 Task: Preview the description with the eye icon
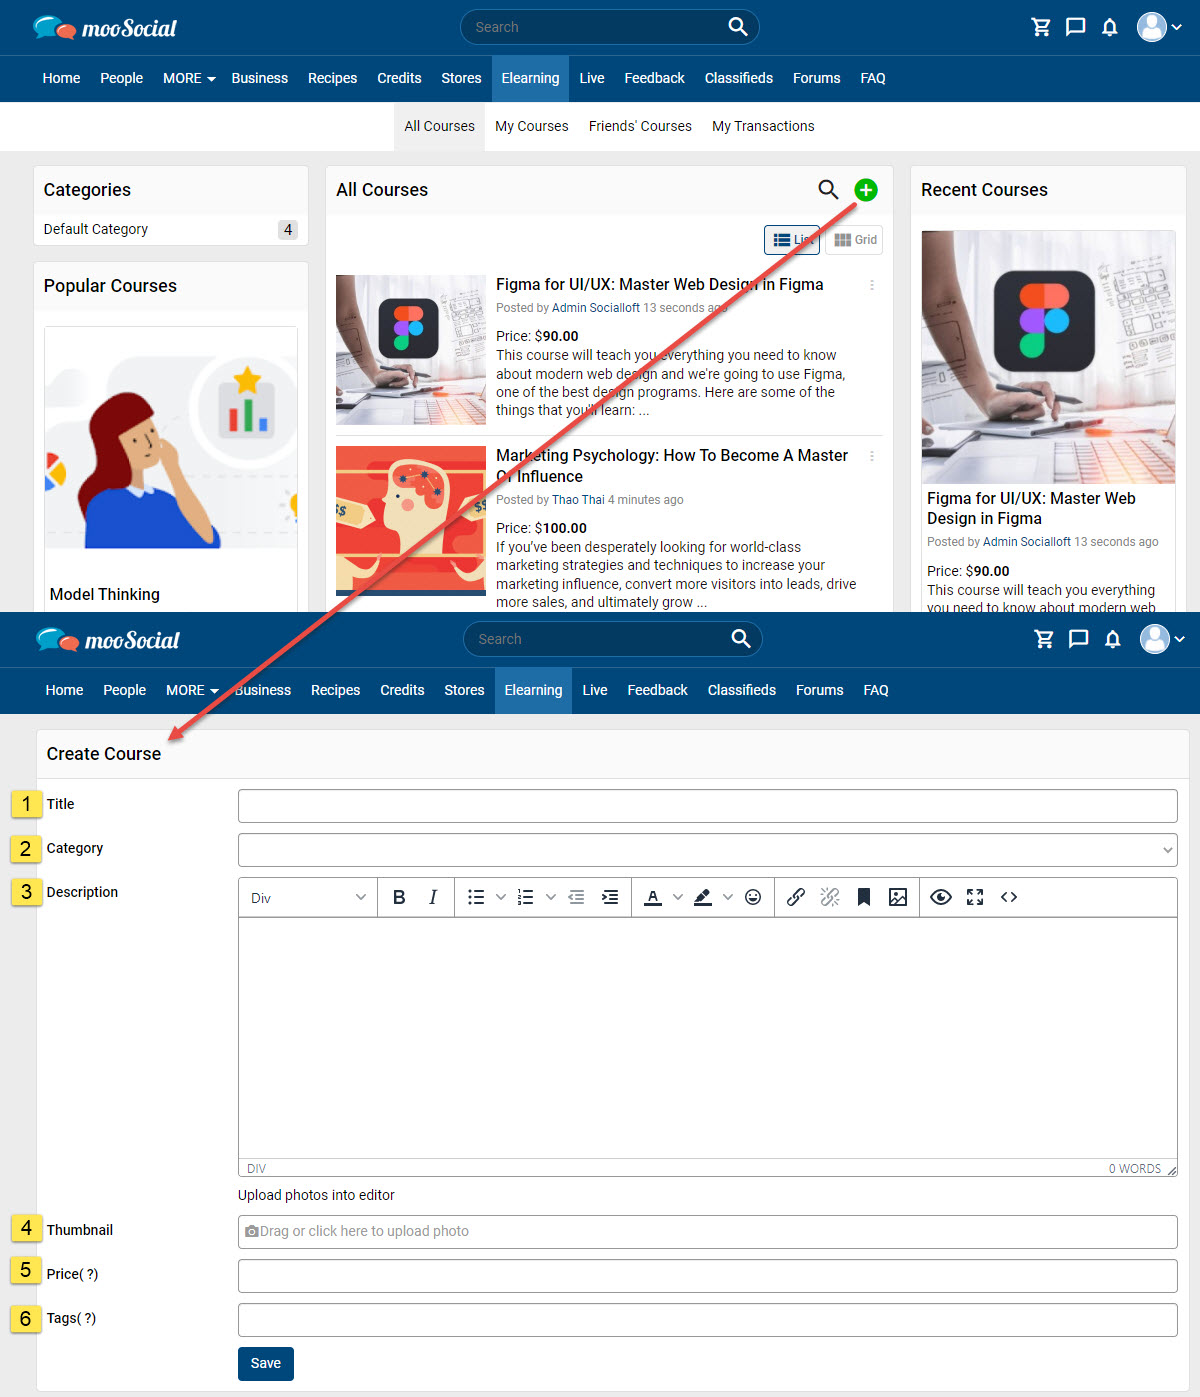coord(941,897)
